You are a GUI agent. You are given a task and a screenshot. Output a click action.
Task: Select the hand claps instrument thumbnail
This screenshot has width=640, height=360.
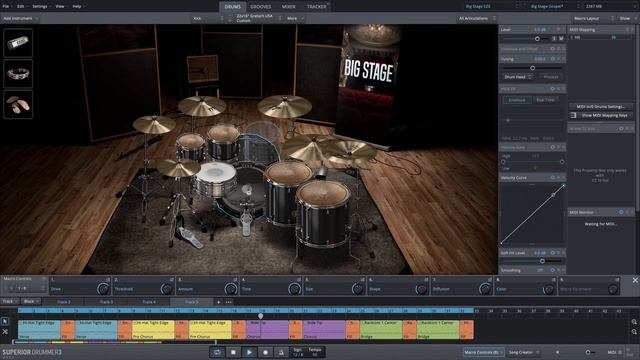(18, 104)
